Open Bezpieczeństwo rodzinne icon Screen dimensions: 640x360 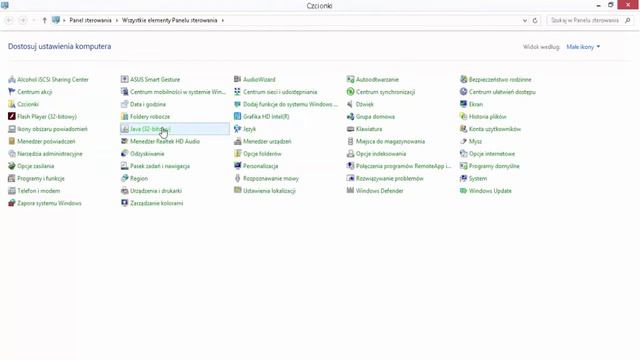click(463, 79)
